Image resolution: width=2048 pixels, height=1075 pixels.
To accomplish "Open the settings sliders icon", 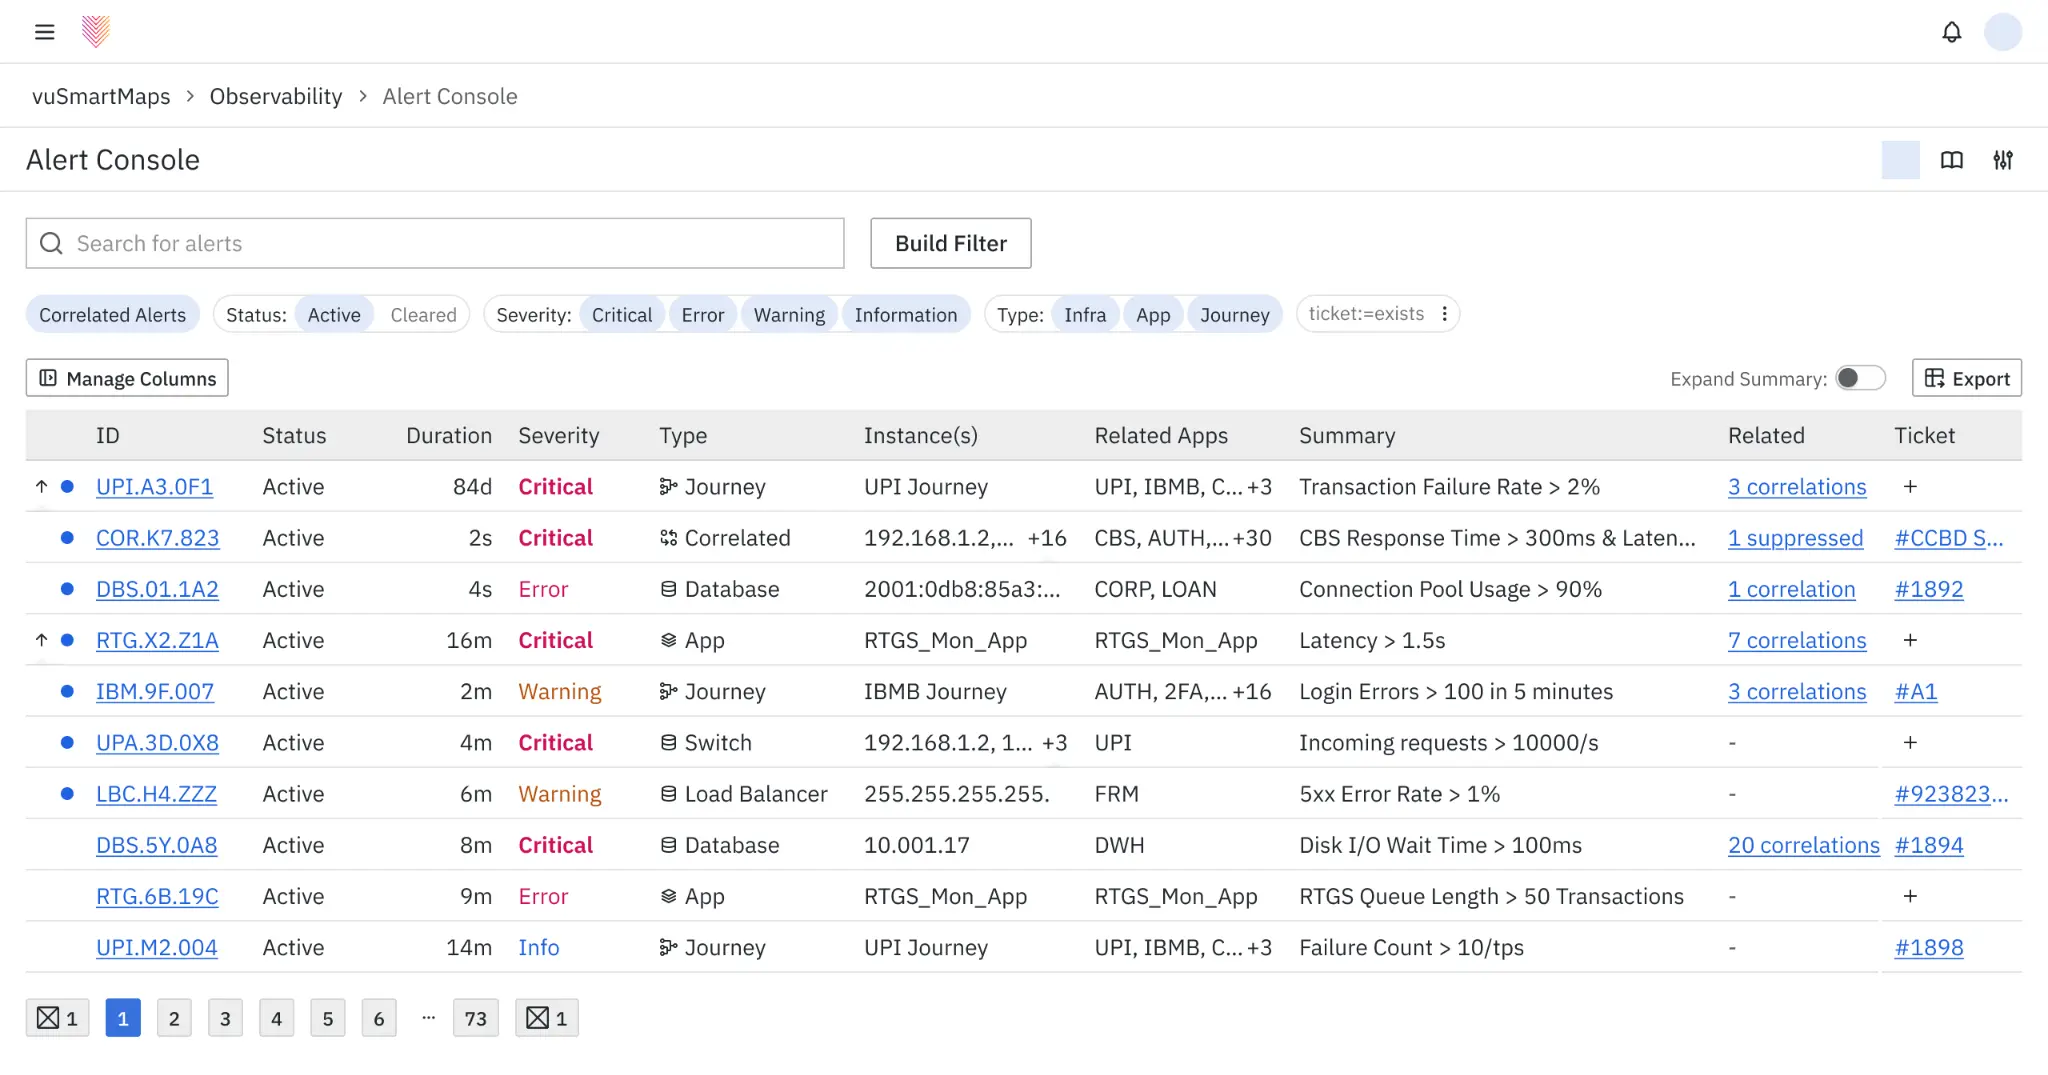I will pyautogui.click(x=2003, y=160).
